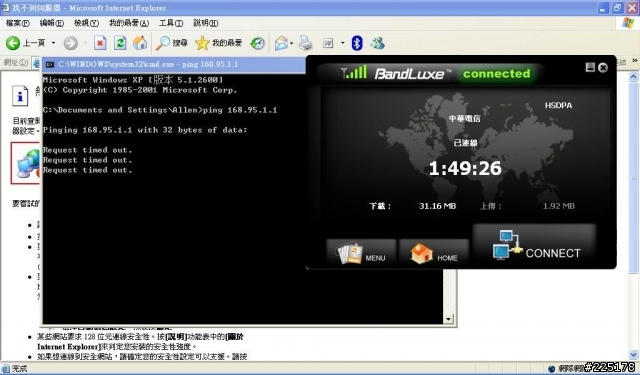640x375 pixels.
Task: Click the cmd.exe window system icon
Action: click(50, 64)
